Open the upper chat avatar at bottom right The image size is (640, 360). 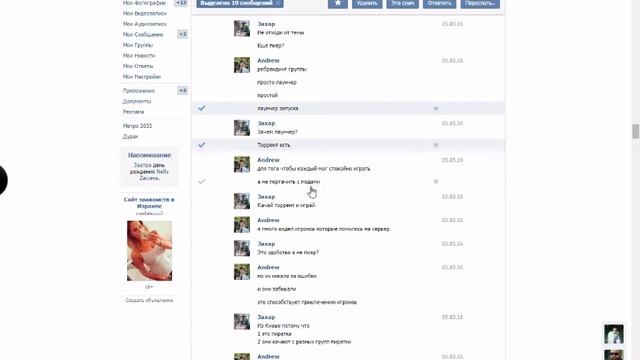click(x=614, y=334)
